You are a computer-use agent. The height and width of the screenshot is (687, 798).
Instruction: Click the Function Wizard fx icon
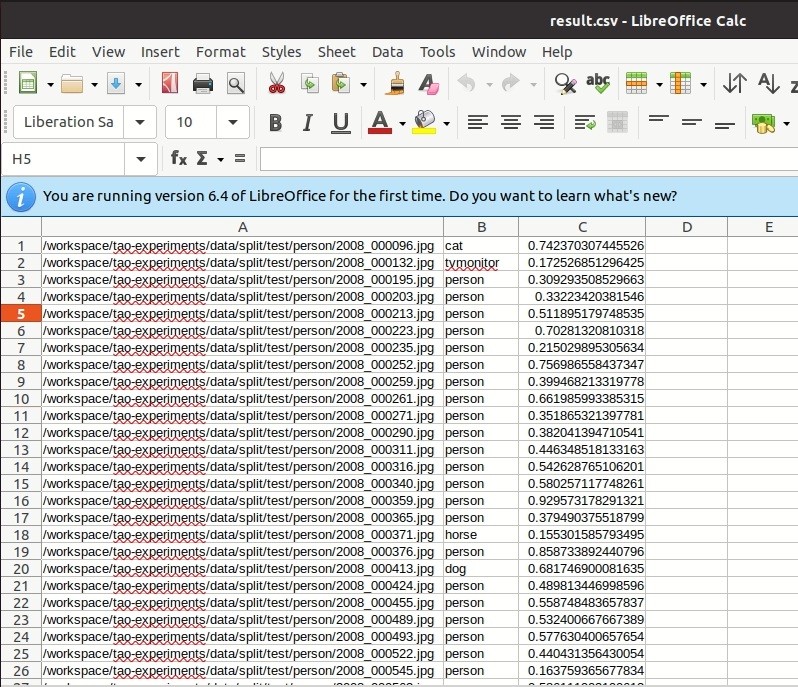tap(179, 158)
